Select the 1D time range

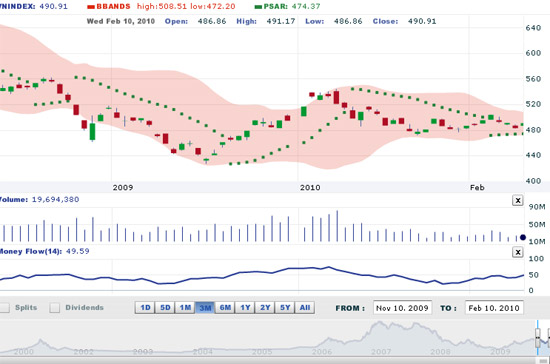[145, 308]
